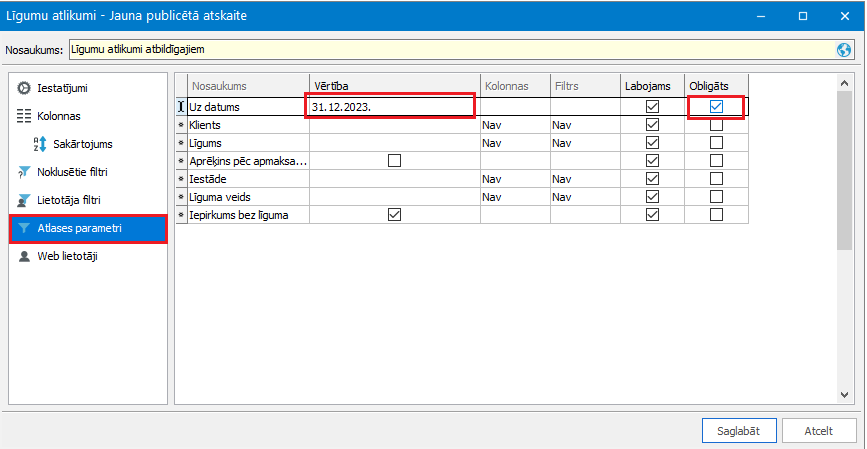Click the Vērtība column header
The height and width of the screenshot is (449, 867).
[x=394, y=86]
